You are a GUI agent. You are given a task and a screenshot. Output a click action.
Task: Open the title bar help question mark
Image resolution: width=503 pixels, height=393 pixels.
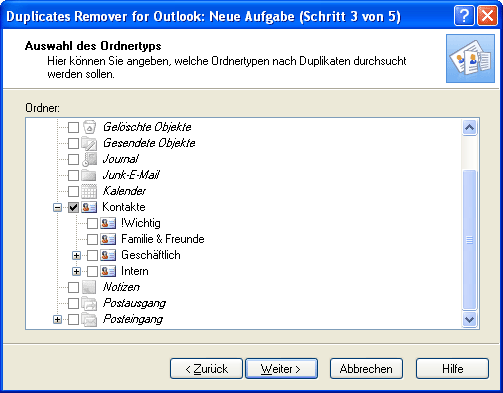pyautogui.click(x=464, y=16)
